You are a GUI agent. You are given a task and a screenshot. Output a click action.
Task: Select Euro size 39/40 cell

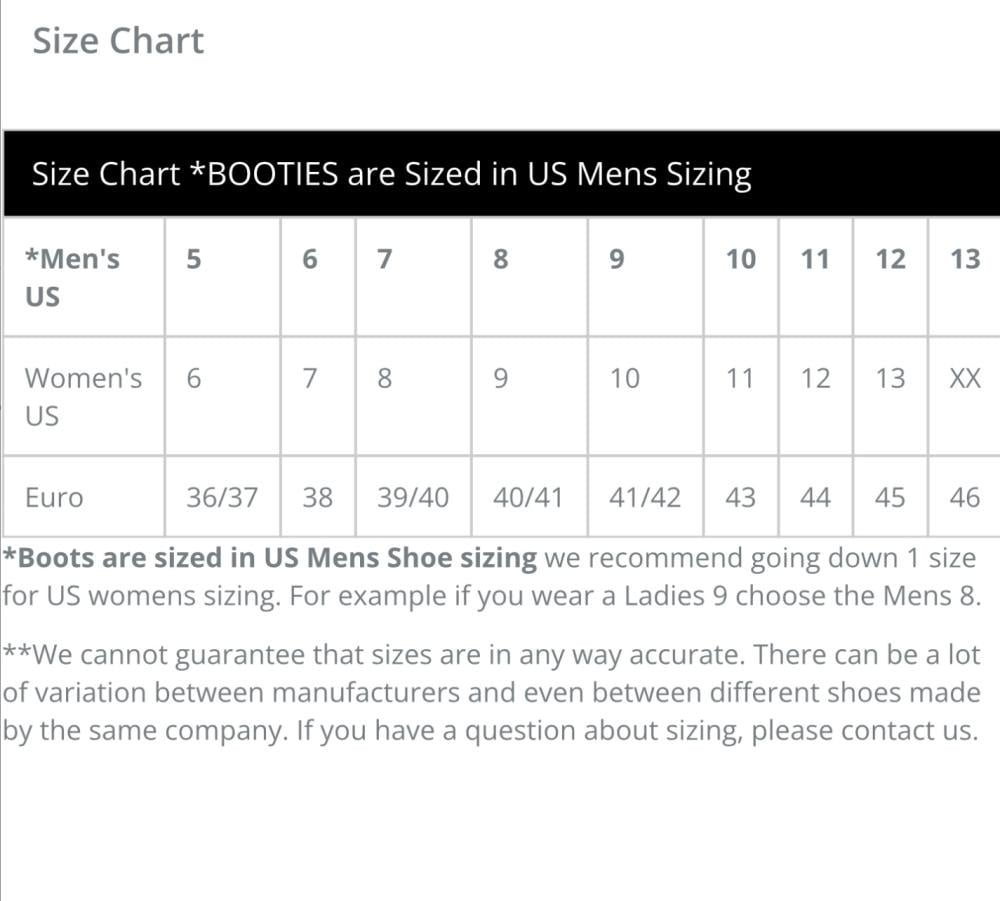[413, 497]
